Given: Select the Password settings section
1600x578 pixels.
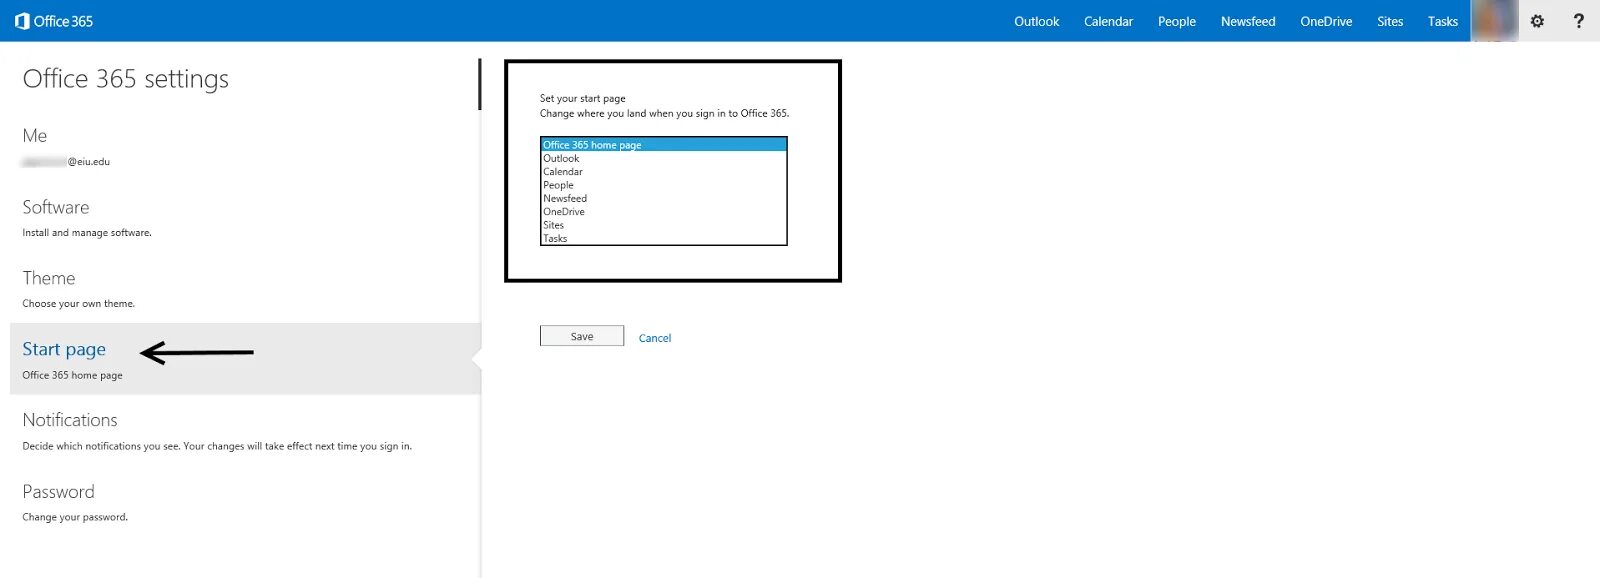Looking at the screenshot, I should pos(245,502).
